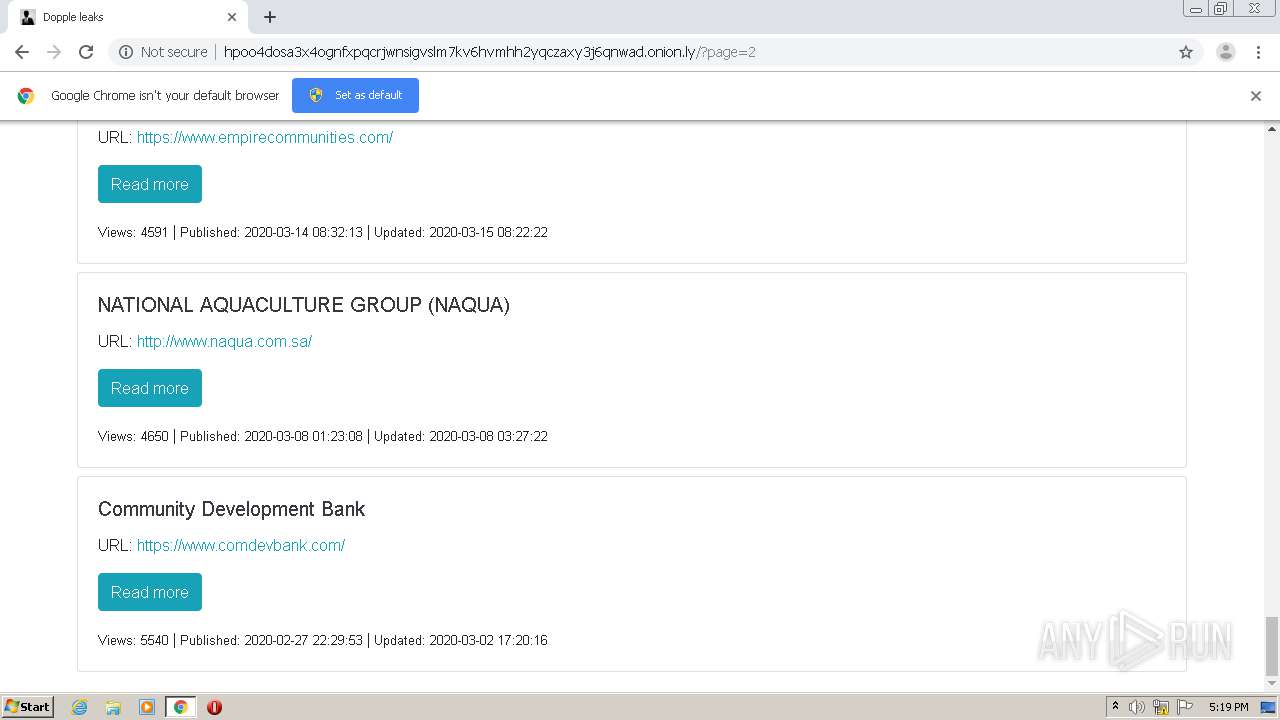Open the empirecommunities.com link

click(x=265, y=137)
